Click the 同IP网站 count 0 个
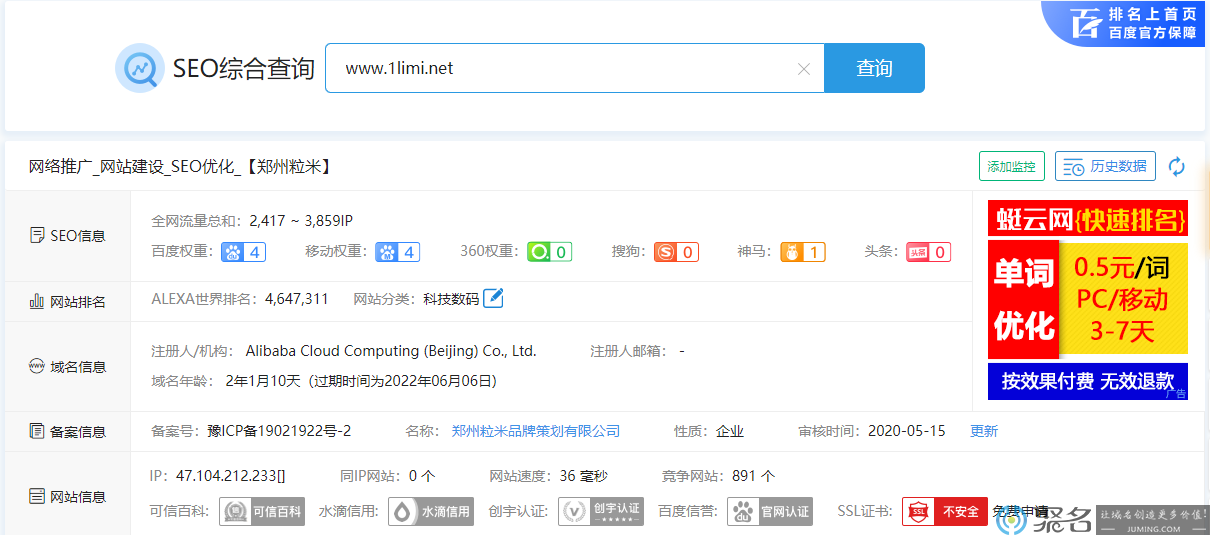The image size is (1210, 535). pyautogui.click(x=422, y=476)
